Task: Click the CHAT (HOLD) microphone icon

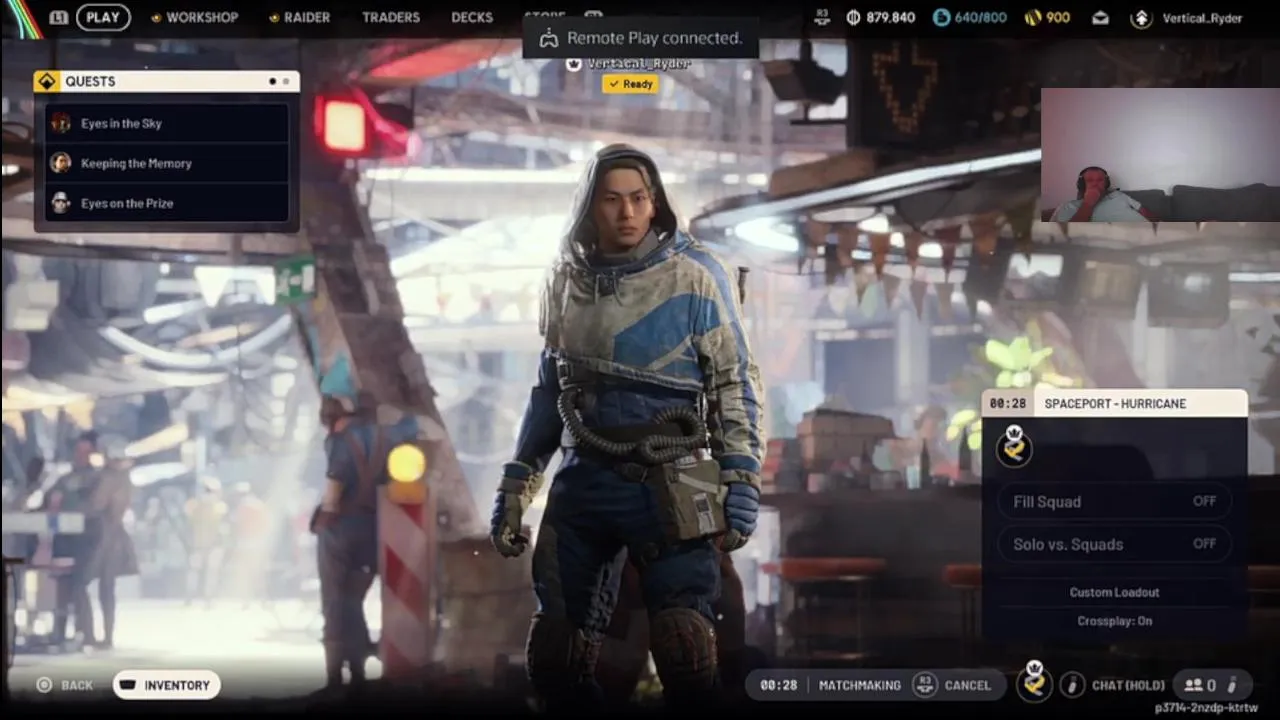Action: (x=1072, y=685)
